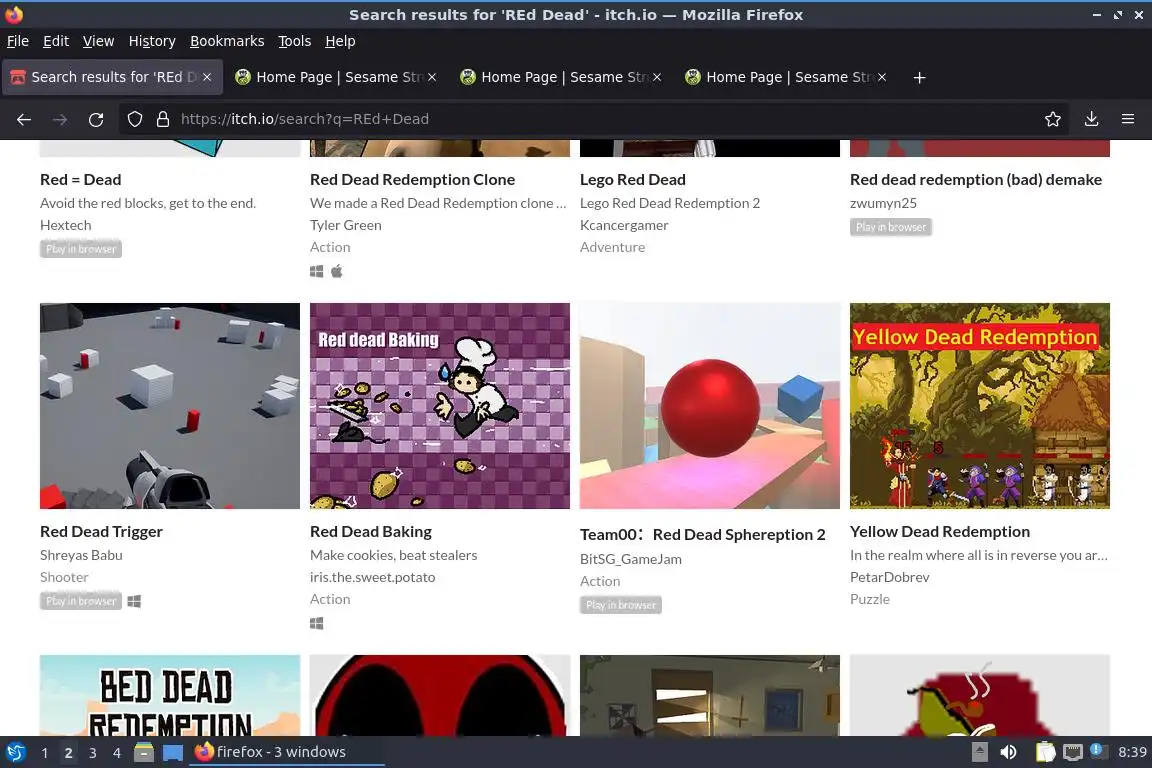Visit author Hextech's profile link
Screen dimensions: 1152x768
[65, 225]
